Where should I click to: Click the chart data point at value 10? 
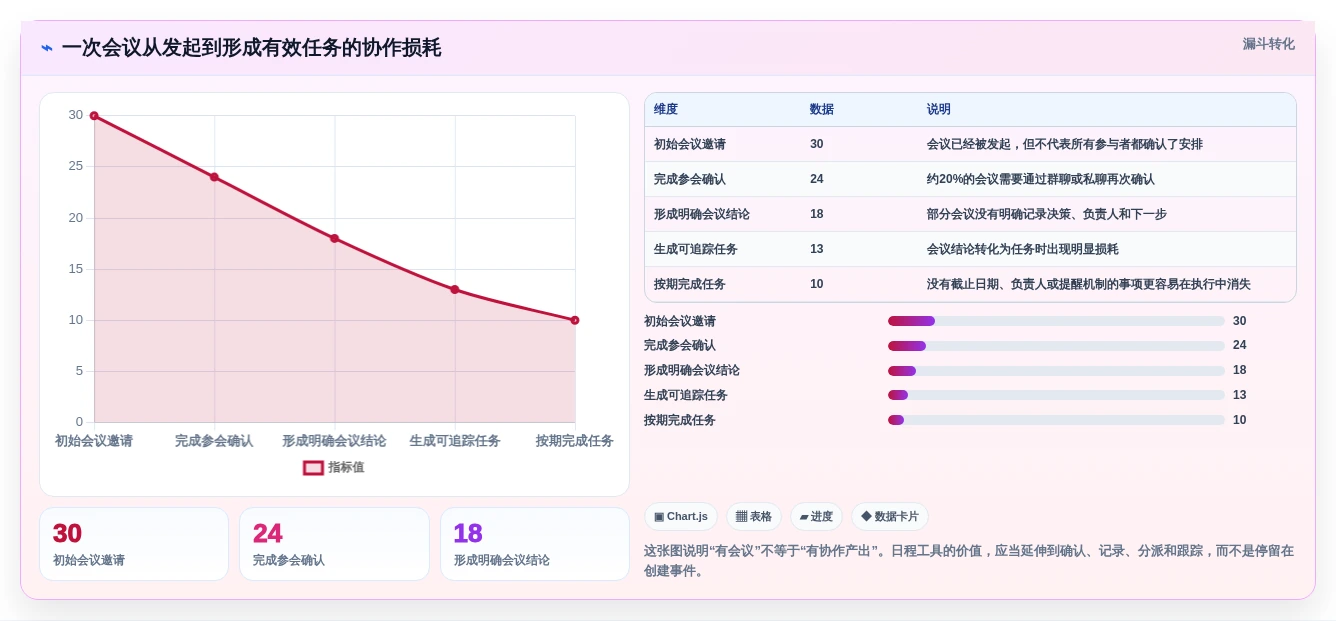[x=575, y=320]
